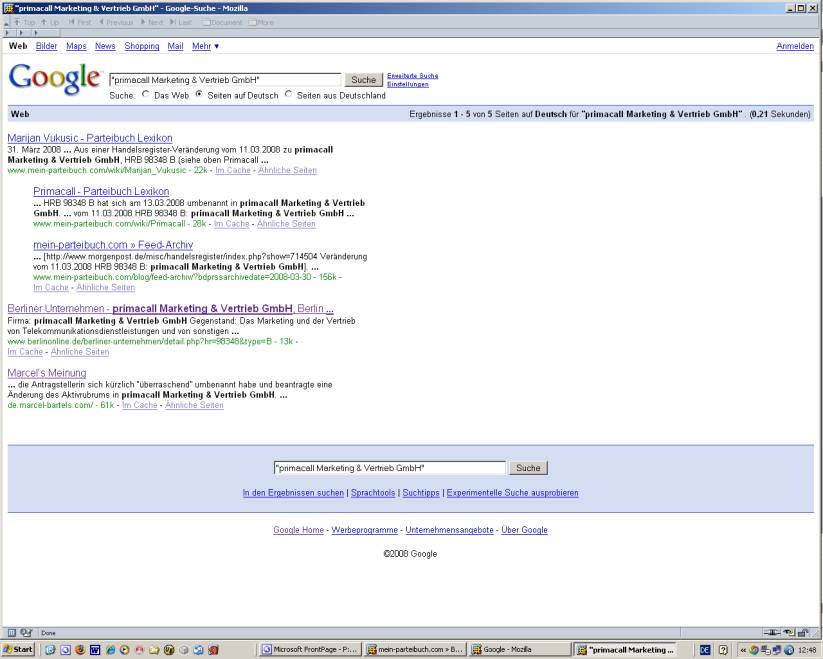The height and width of the screenshot is (659, 823).
Task: Open the 'Primacall - Parteibuch Lexikon' result
Action: 101,192
